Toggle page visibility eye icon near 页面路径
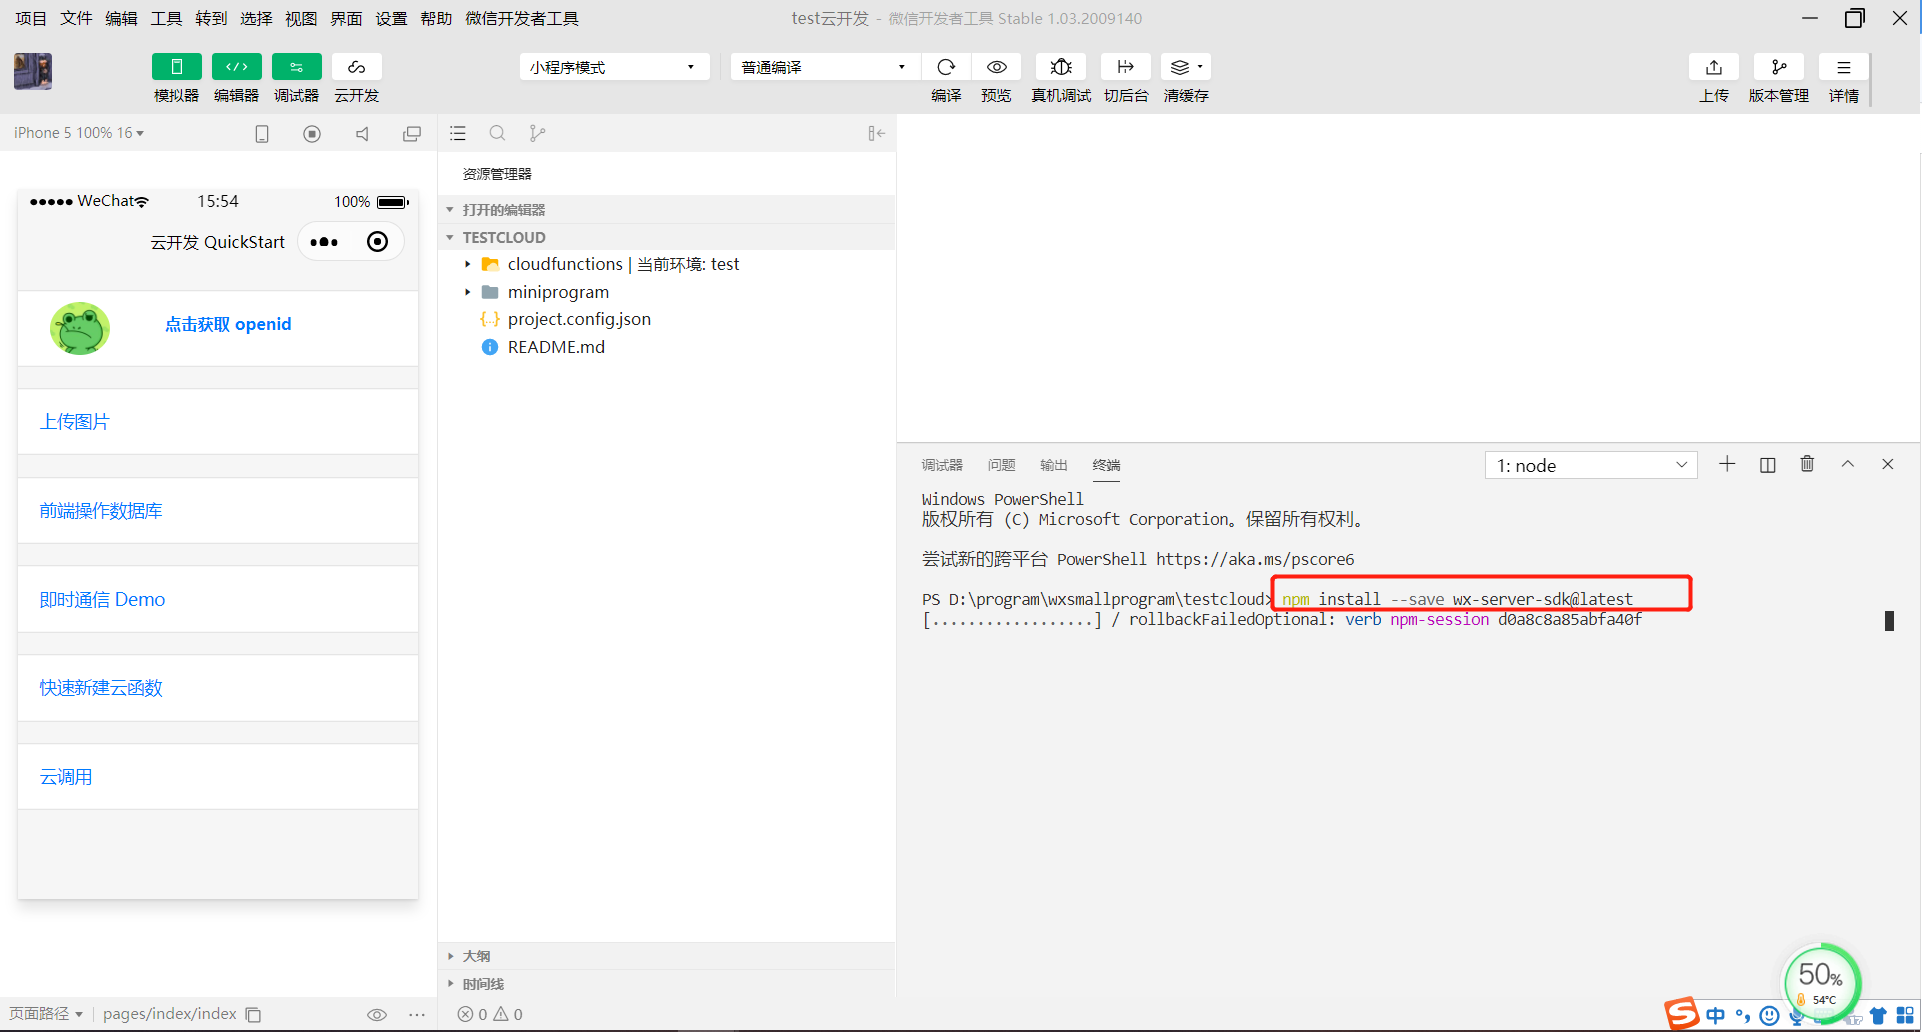This screenshot has width=1922, height=1032. [x=377, y=1014]
